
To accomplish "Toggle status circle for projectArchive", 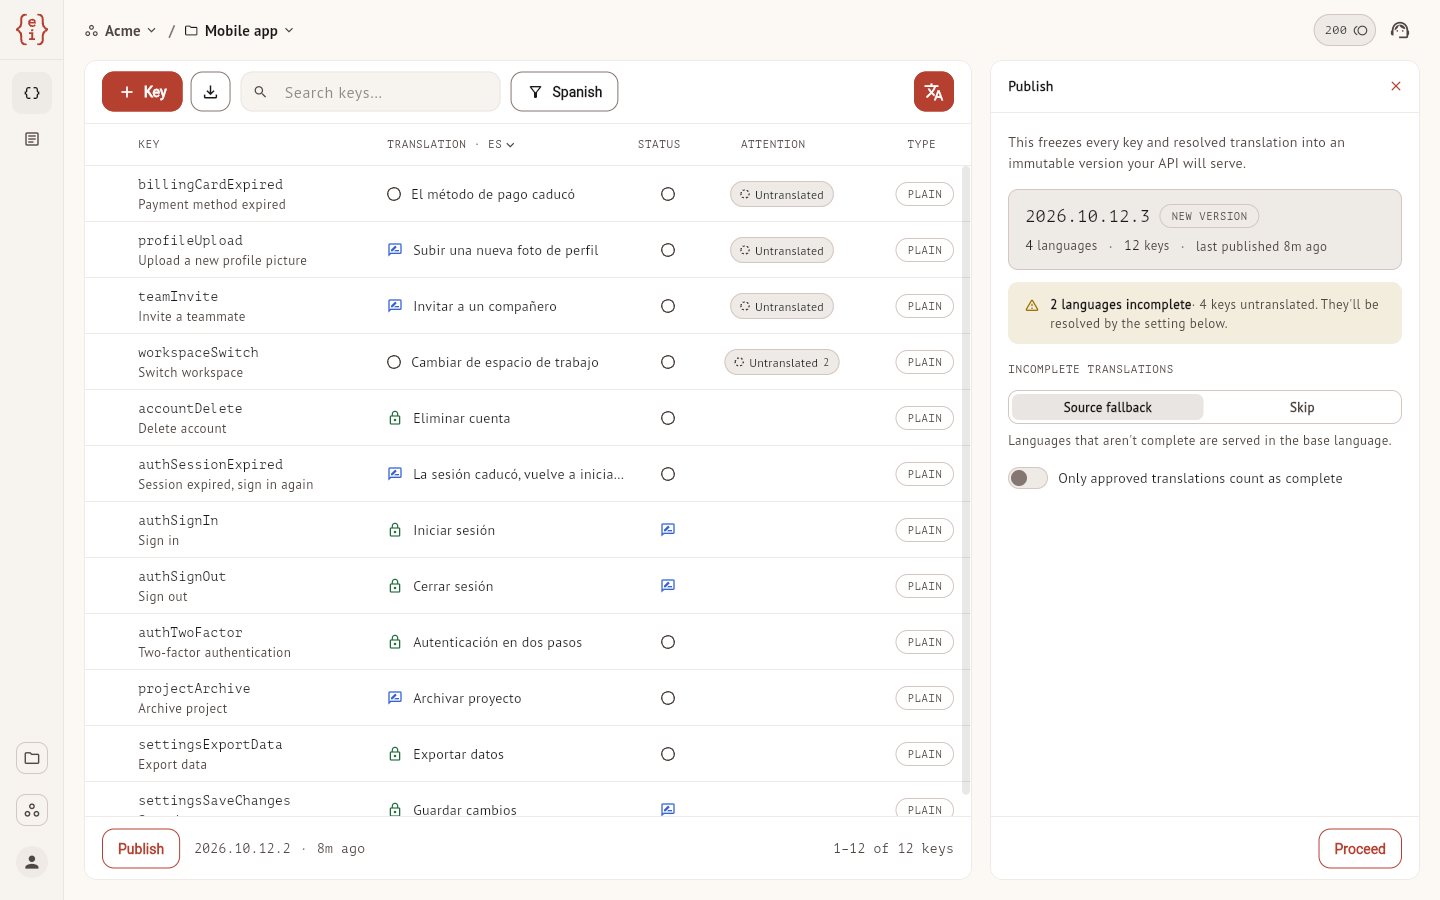I will 668,698.
